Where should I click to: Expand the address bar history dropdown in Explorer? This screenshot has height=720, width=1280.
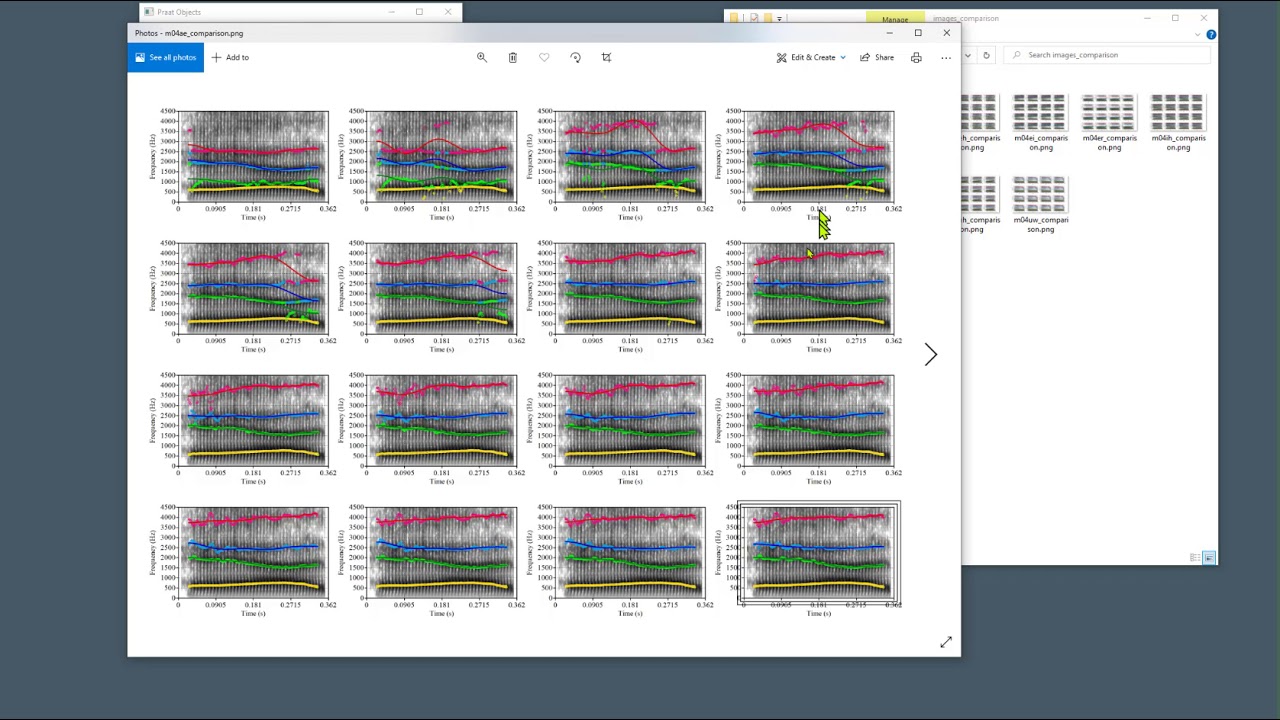pyautogui.click(x=968, y=55)
